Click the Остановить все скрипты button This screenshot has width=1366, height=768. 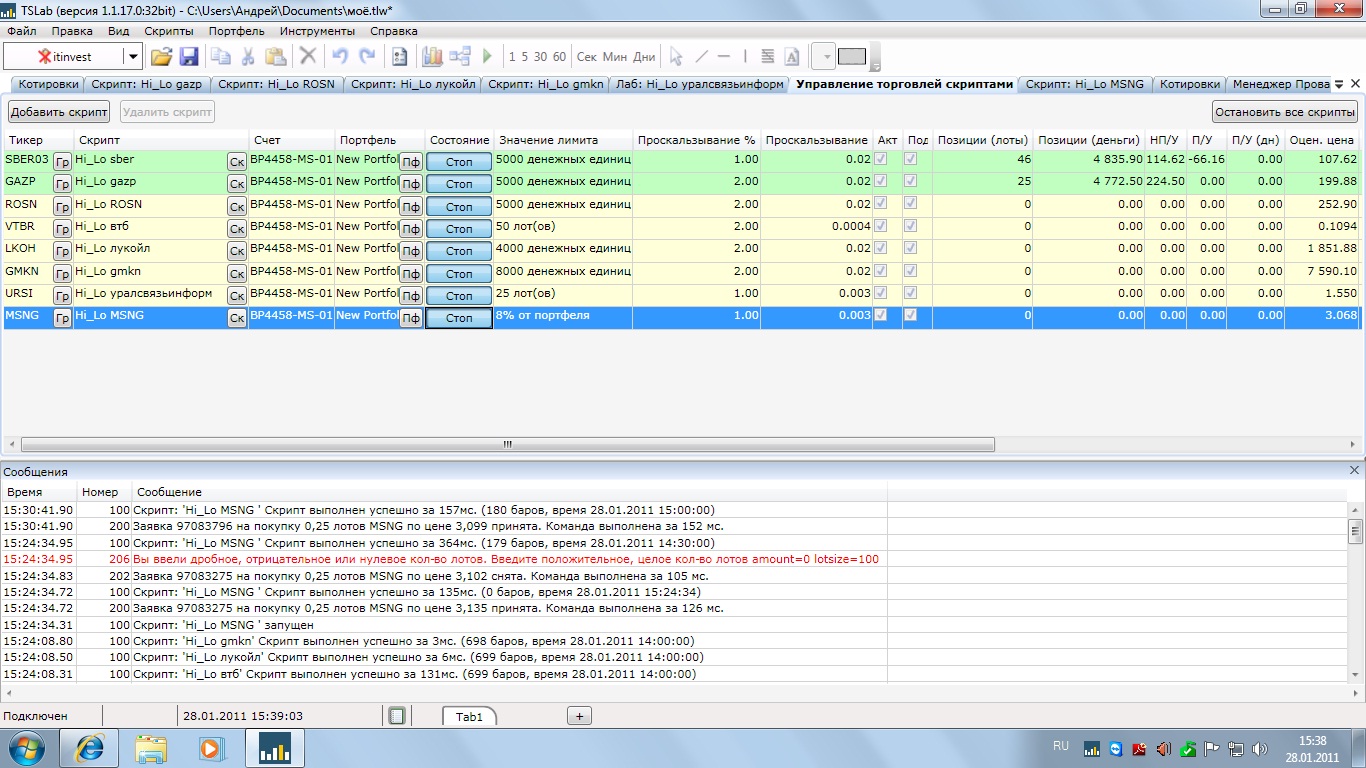tap(1285, 112)
